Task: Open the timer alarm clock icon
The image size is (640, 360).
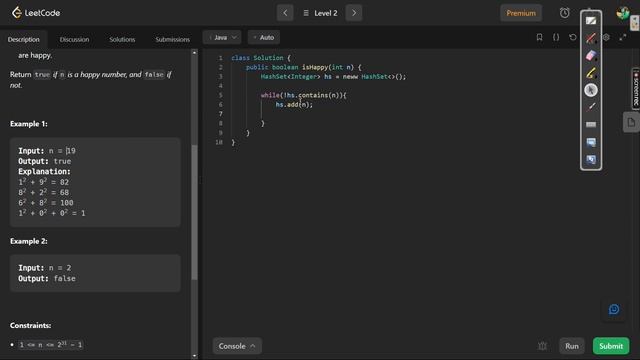Action: (564, 13)
